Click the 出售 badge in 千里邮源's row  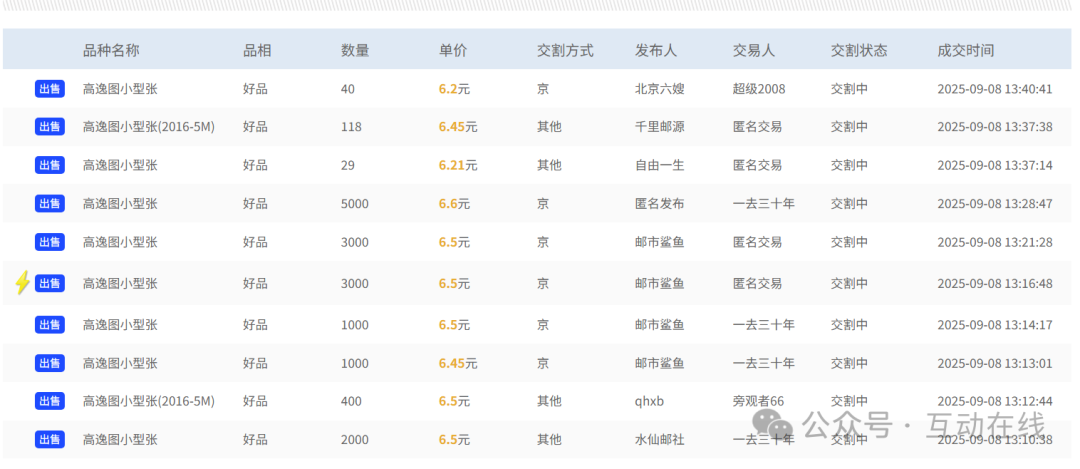(x=50, y=127)
